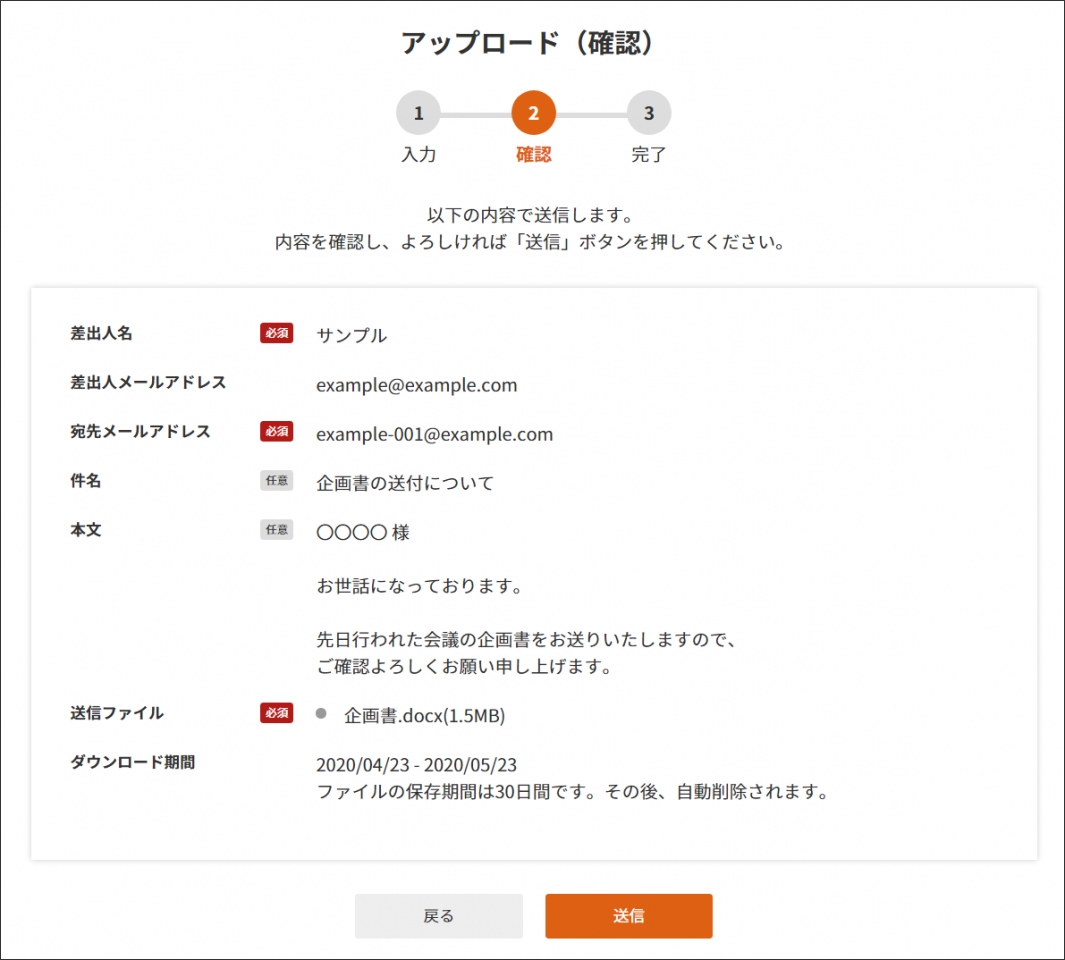
Task: Click the active orange step 2 circle
Action: tap(533, 114)
